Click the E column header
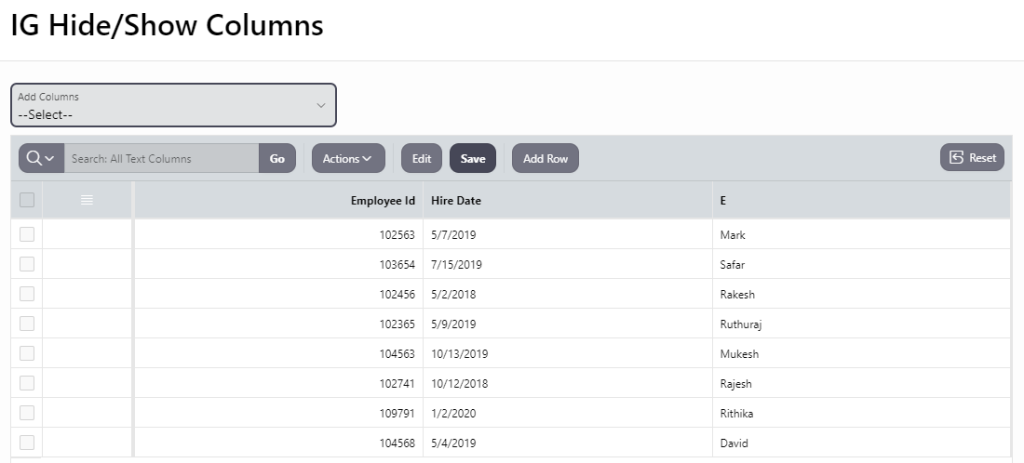Viewport: 1024px width, 463px height. tap(723, 200)
